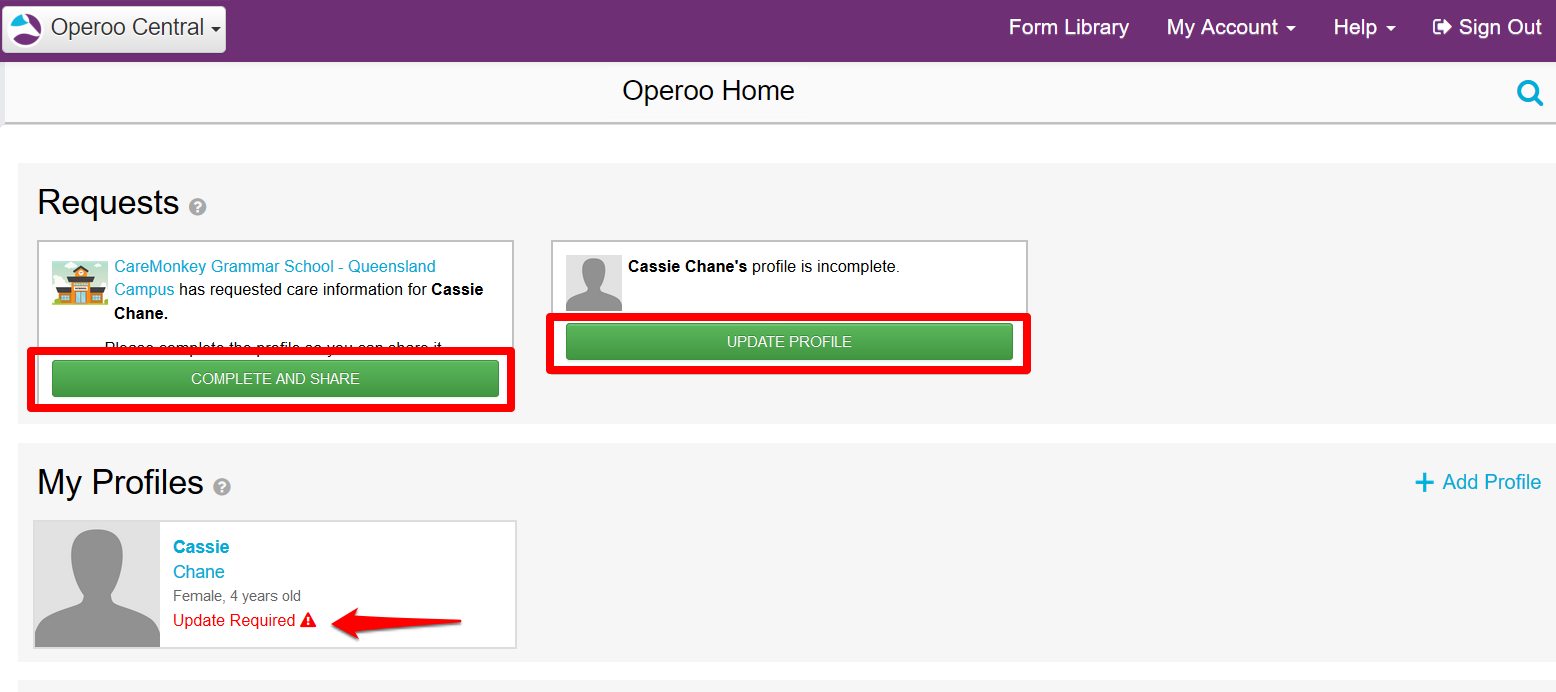Open the search magnifier icon
The width and height of the screenshot is (1556, 692).
click(x=1530, y=93)
